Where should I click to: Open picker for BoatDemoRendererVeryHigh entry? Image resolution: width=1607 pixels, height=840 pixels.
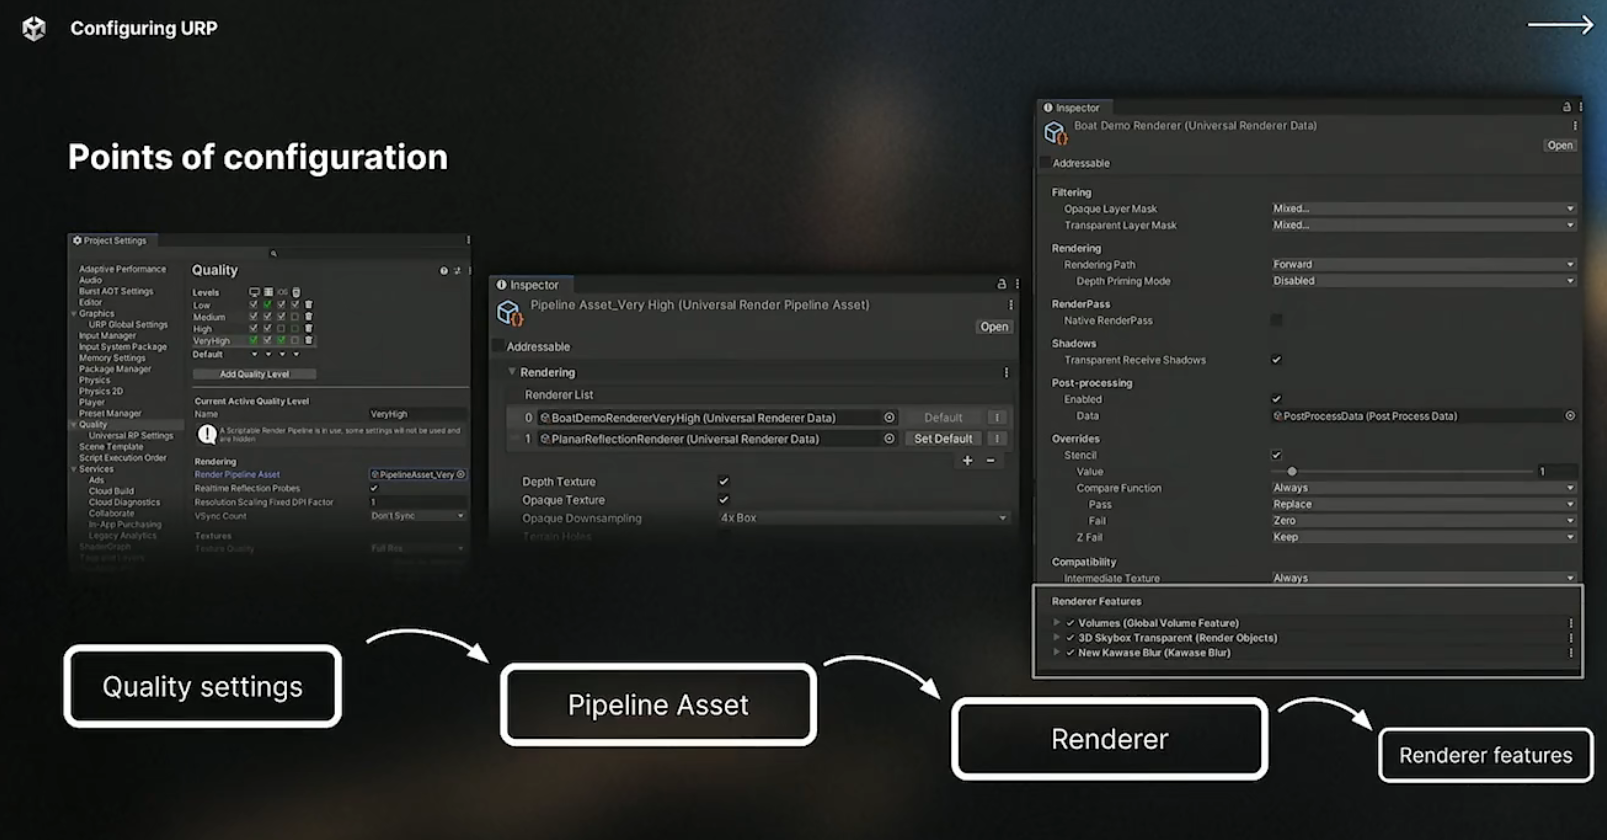click(x=889, y=418)
